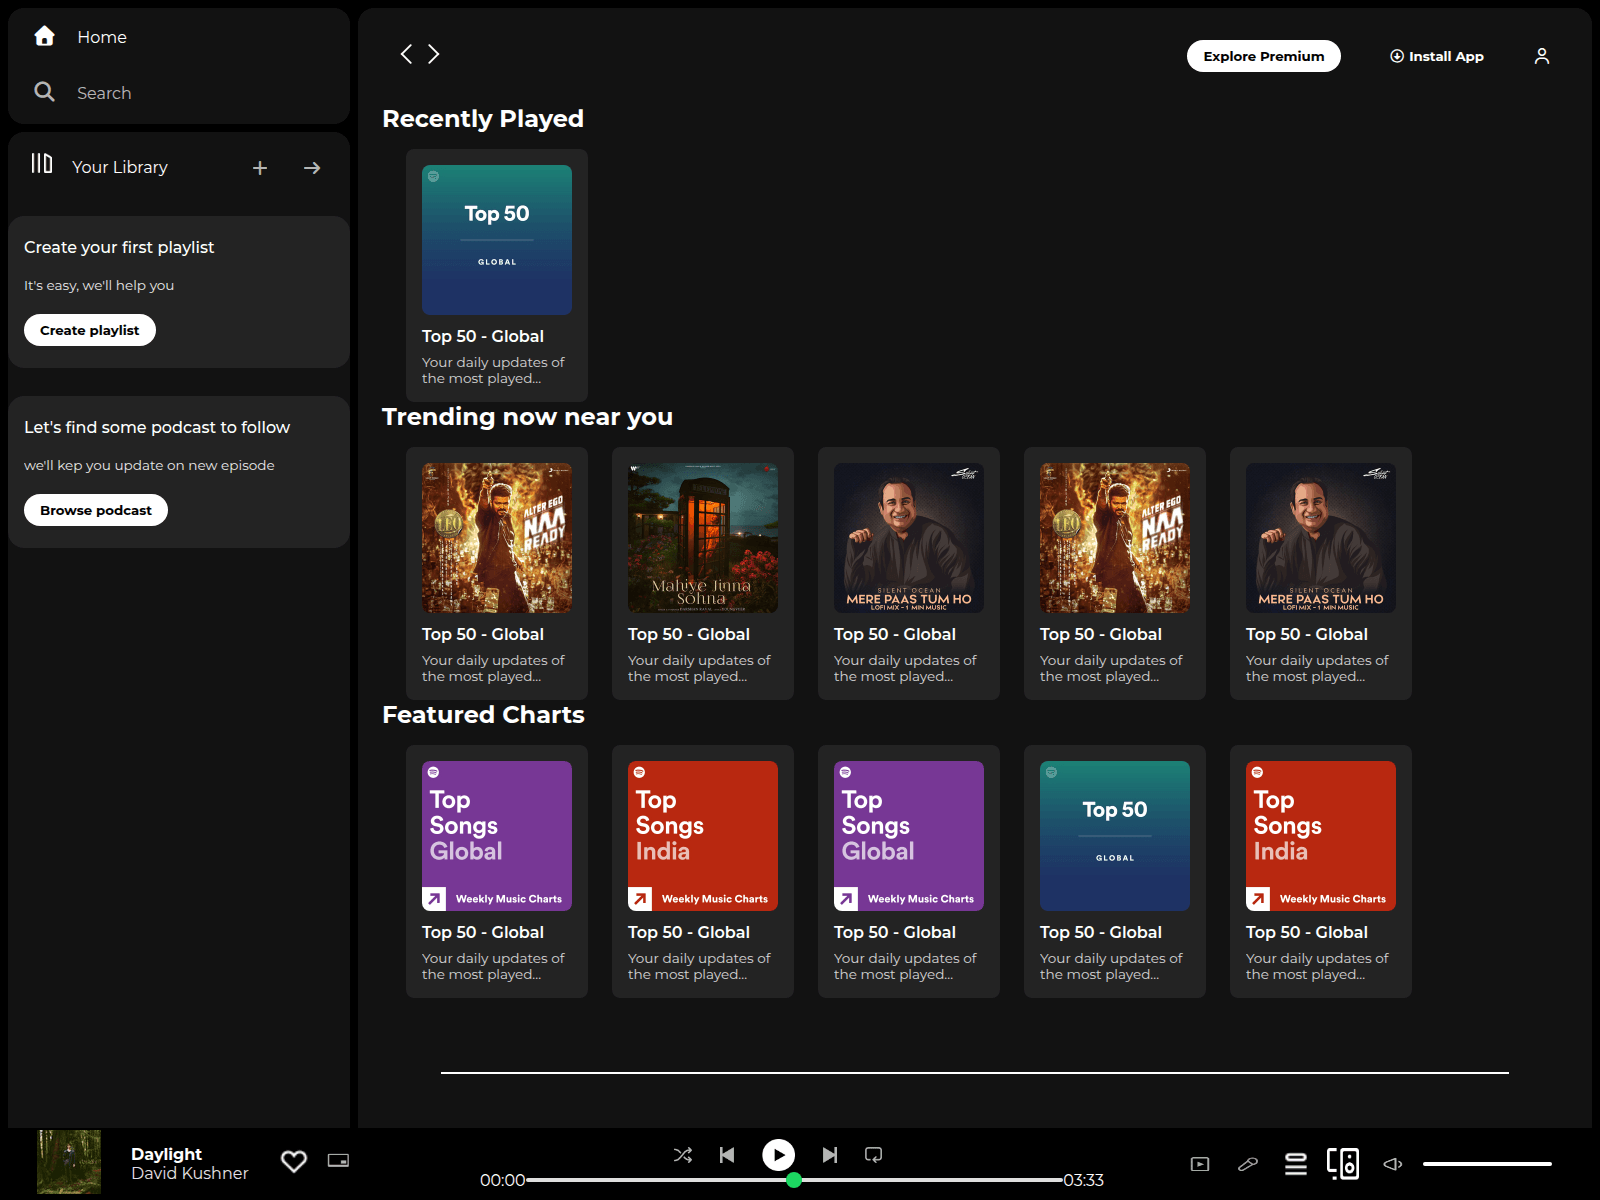Screen dimensions: 1600x1200
Task: Open the first Mere Paas Tum Ho card
Action: 909,573
